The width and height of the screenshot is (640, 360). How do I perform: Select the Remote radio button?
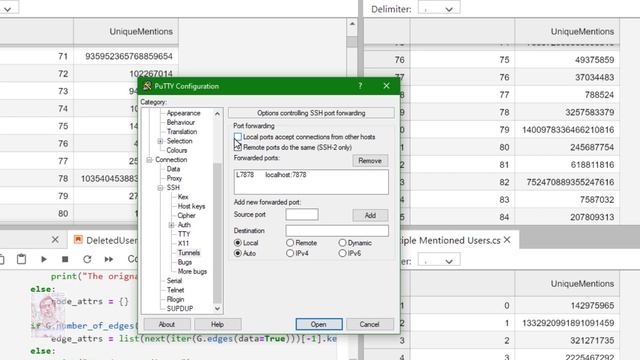290,242
